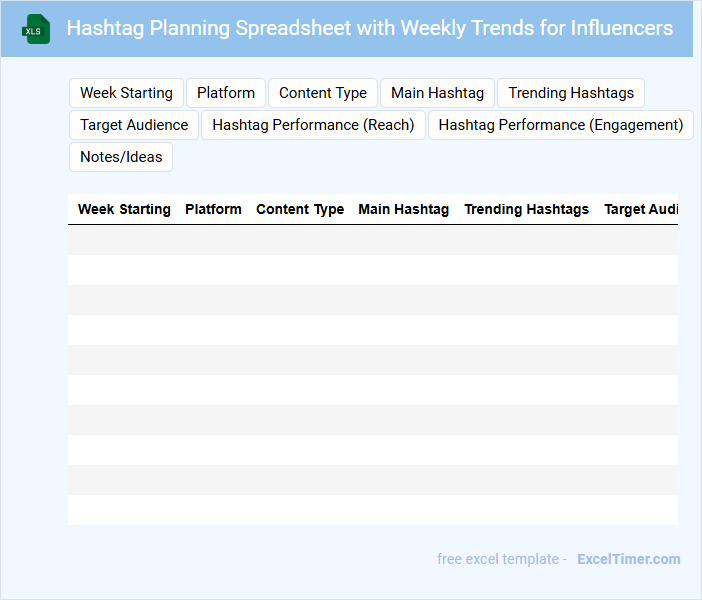Click the Content Type tag
Image resolution: width=702 pixels, height=600 pixels.
(x=323, y=93)
